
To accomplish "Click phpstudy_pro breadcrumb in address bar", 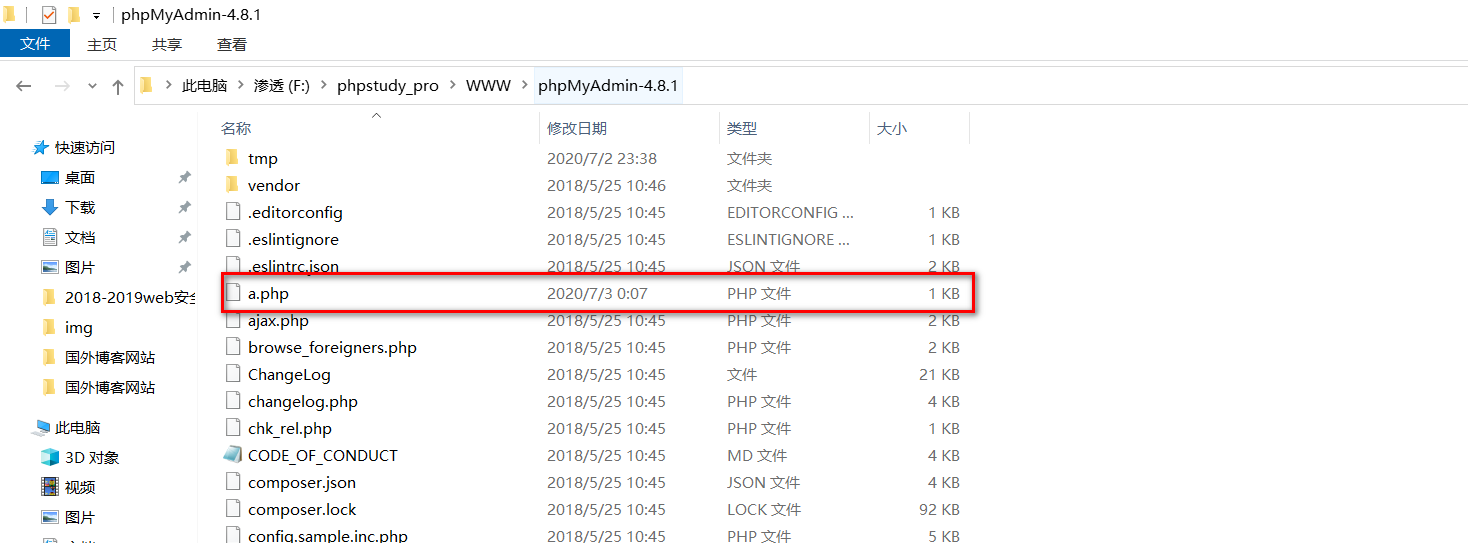I will coord(388,86).
